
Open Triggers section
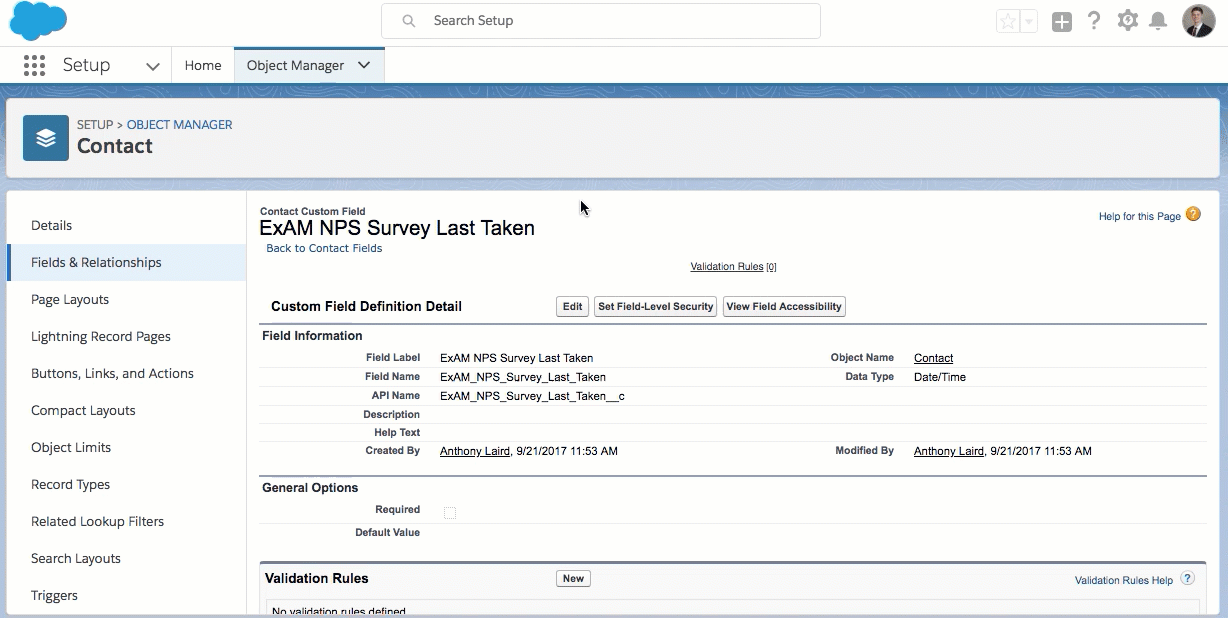[126, 595]
